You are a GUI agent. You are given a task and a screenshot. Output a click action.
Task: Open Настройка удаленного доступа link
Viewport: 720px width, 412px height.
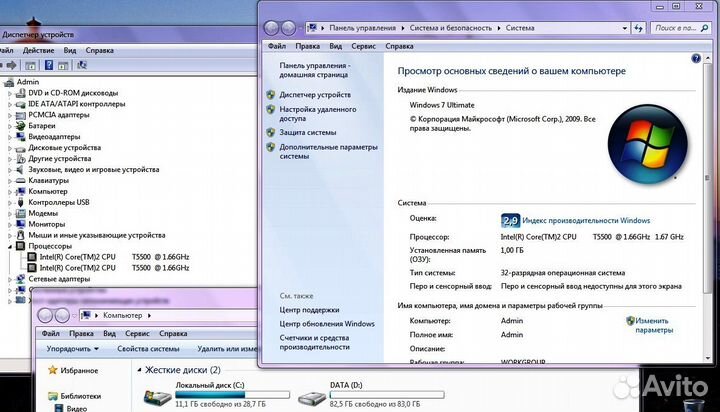coord(318,113)
